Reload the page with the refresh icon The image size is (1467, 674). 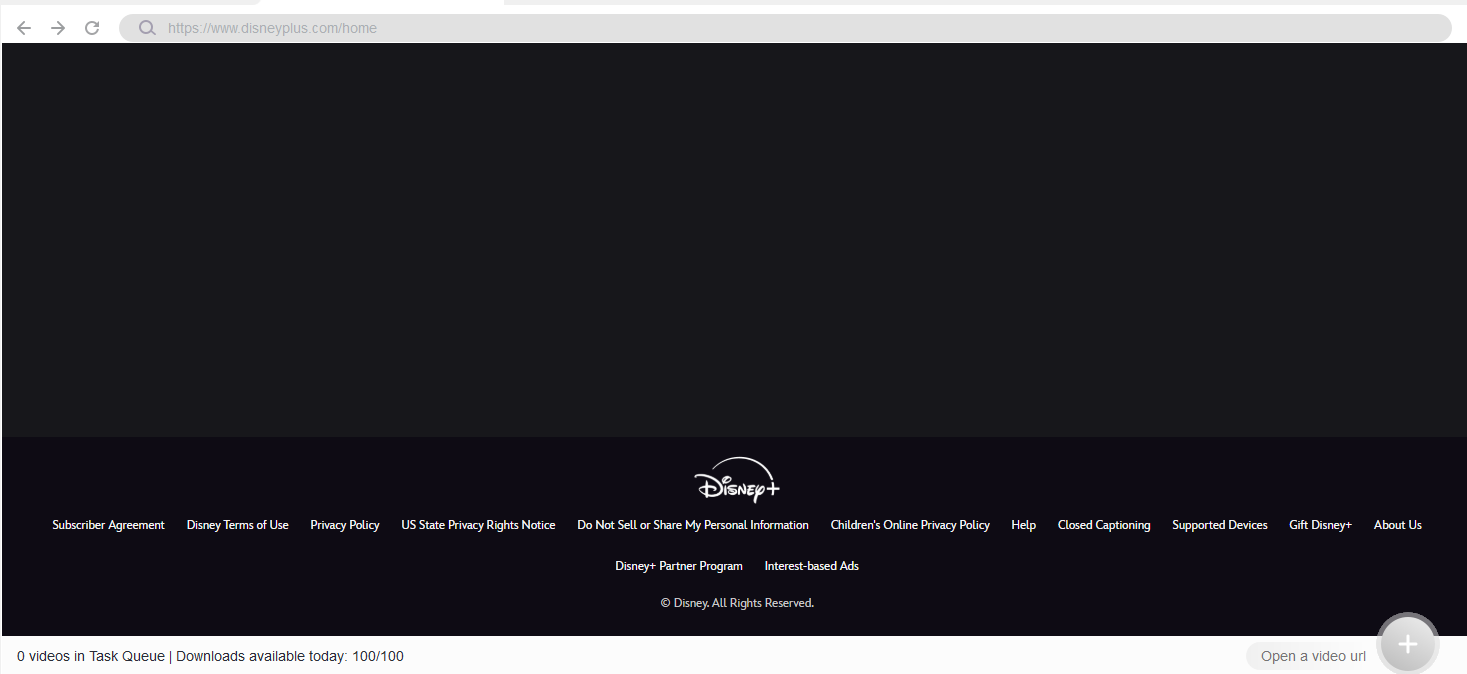(92, 28)
